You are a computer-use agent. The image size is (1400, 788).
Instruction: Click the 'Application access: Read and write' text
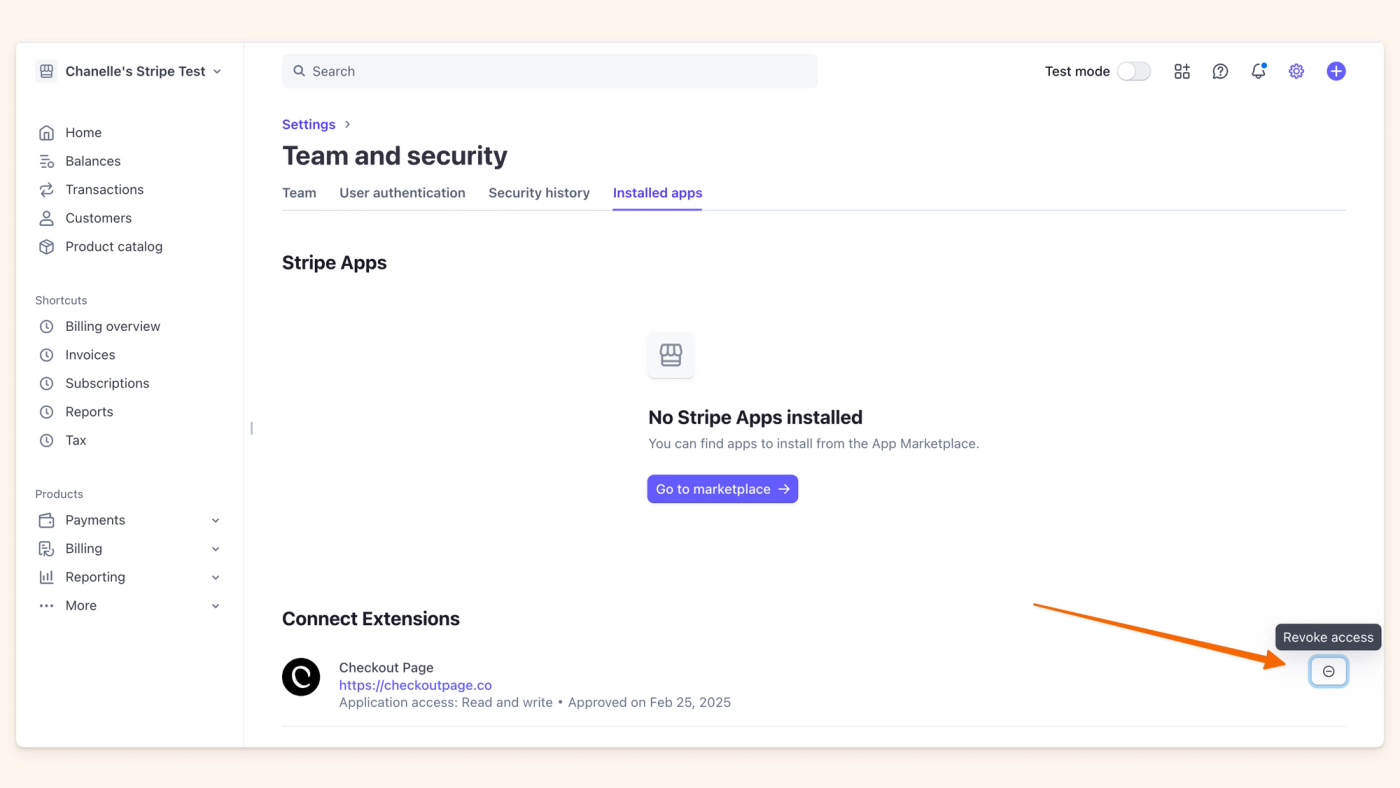coord(446,703)
